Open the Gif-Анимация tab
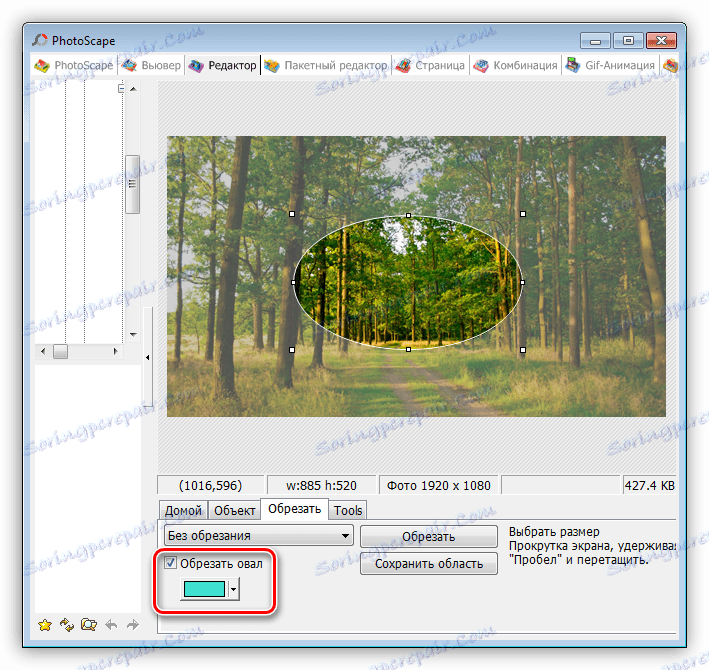The width and height of the screenshot is (709, 670). 610,66
